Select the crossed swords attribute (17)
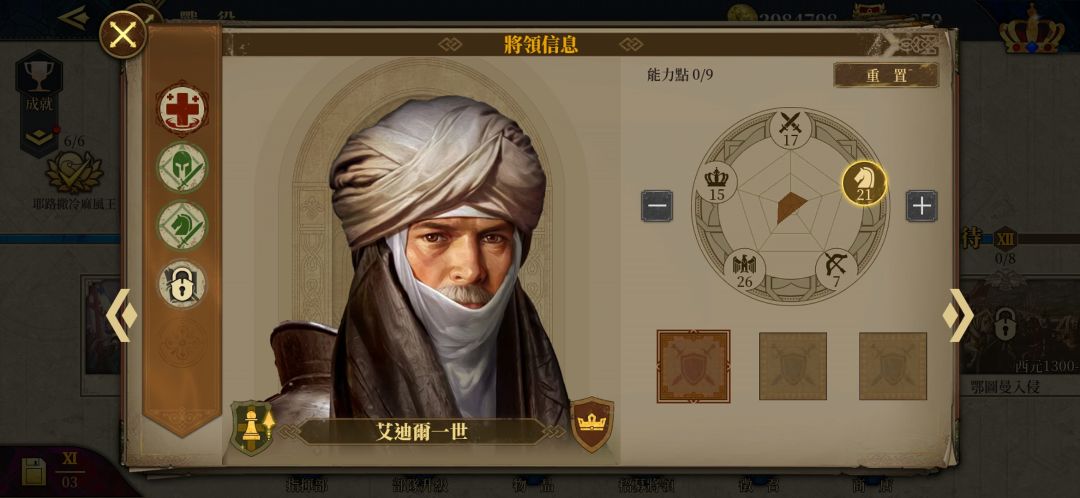 [790, 127]
